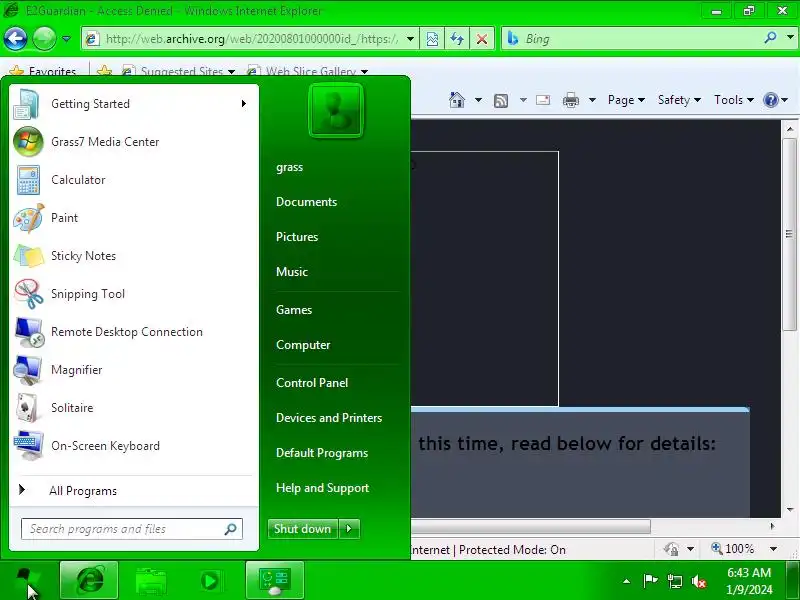Open recent pages dropdown next to Forward
The image size is (800, 600).
coord(66,39)
